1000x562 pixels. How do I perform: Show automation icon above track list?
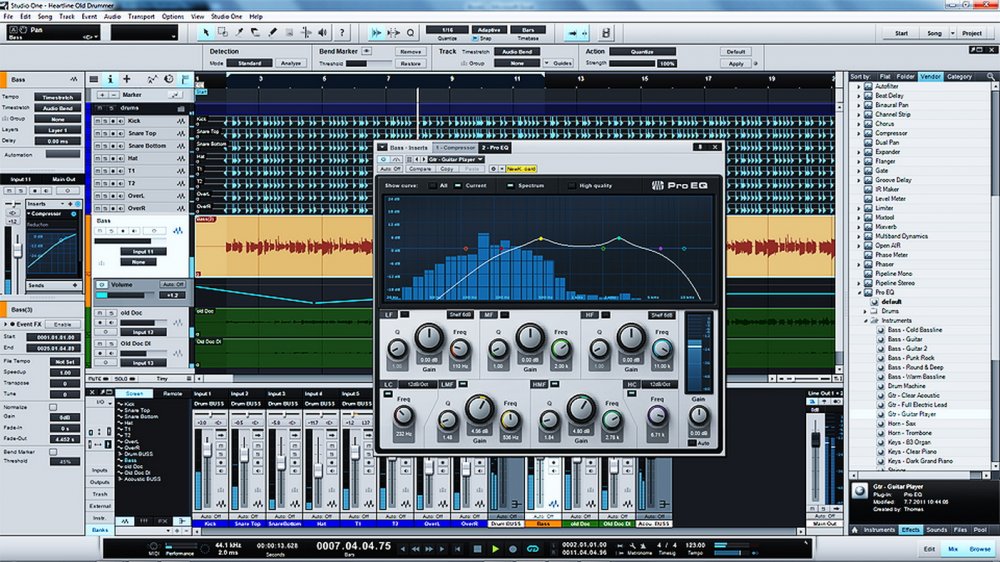point(152,79)
